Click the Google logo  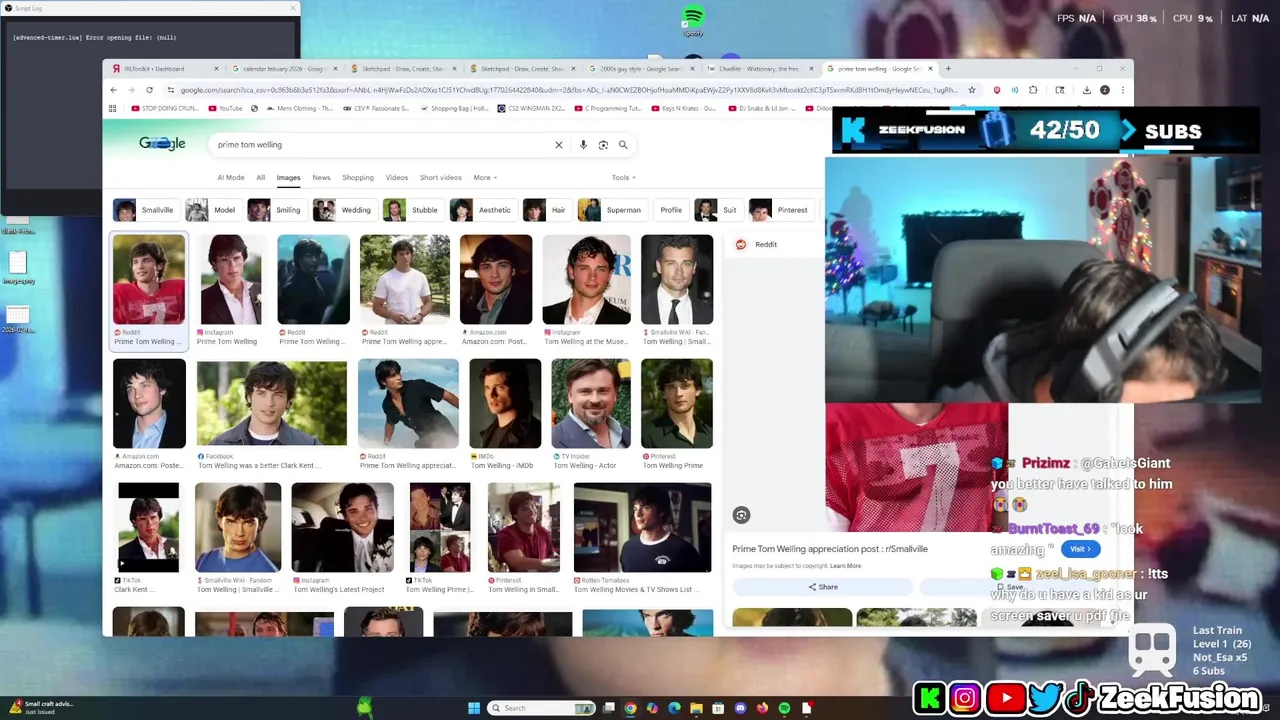pyautogui.click(x=162, y=144)
